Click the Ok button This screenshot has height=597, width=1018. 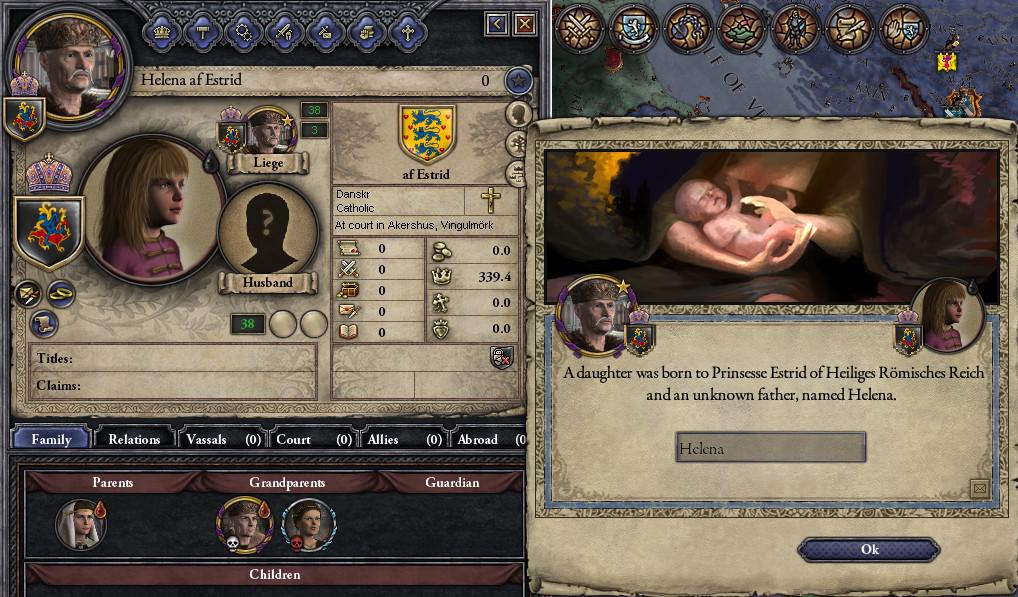[x=869, y=550]
